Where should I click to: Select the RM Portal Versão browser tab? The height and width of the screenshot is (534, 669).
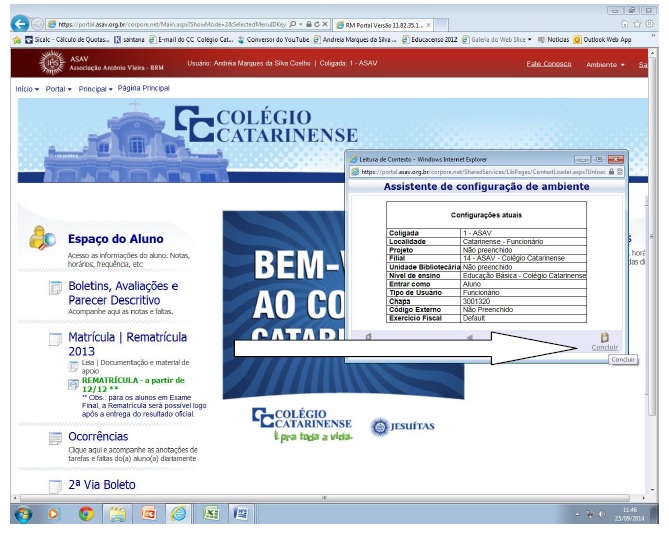(384, 25)
